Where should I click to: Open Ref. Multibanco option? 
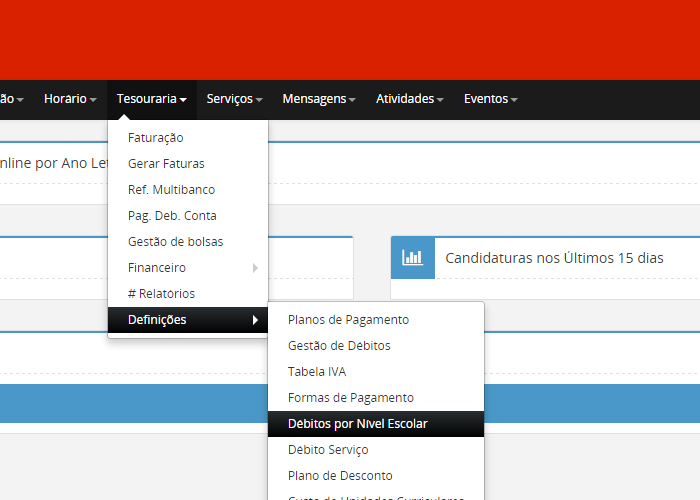[171, 190]
